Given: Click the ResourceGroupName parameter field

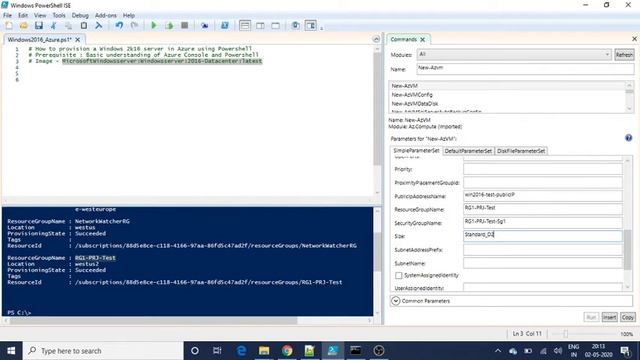Looking at the screenshot, I should pyautogui.click(x=543, y=209).
